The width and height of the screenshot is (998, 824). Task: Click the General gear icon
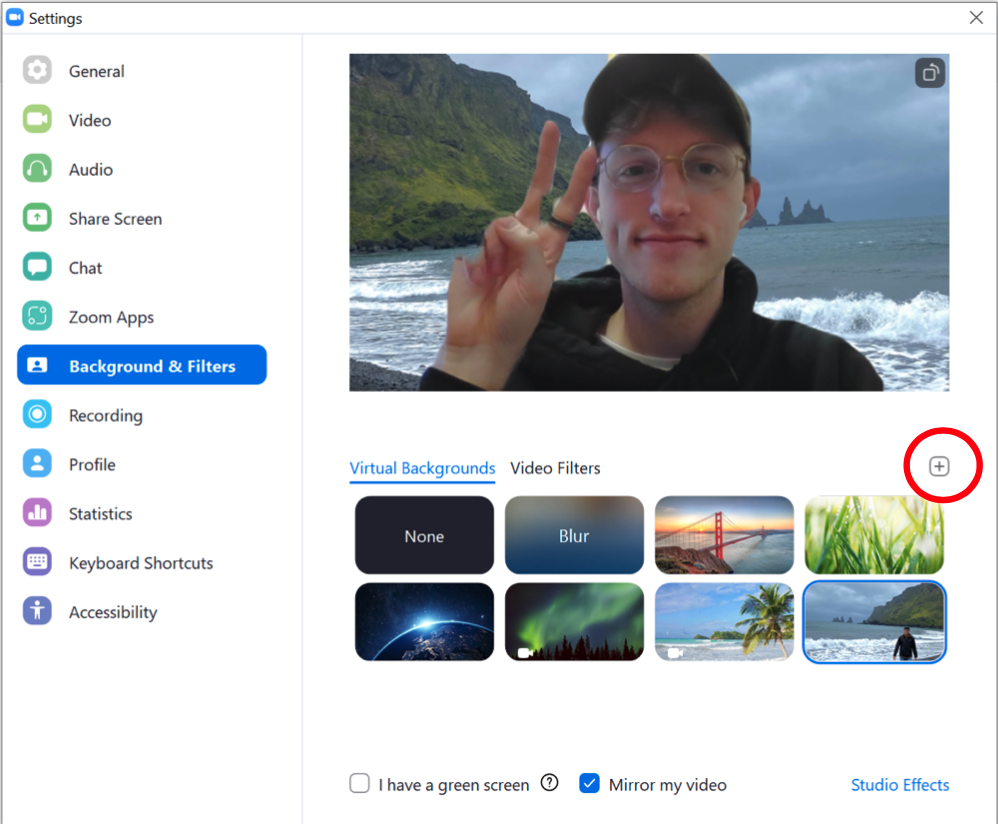37,70
